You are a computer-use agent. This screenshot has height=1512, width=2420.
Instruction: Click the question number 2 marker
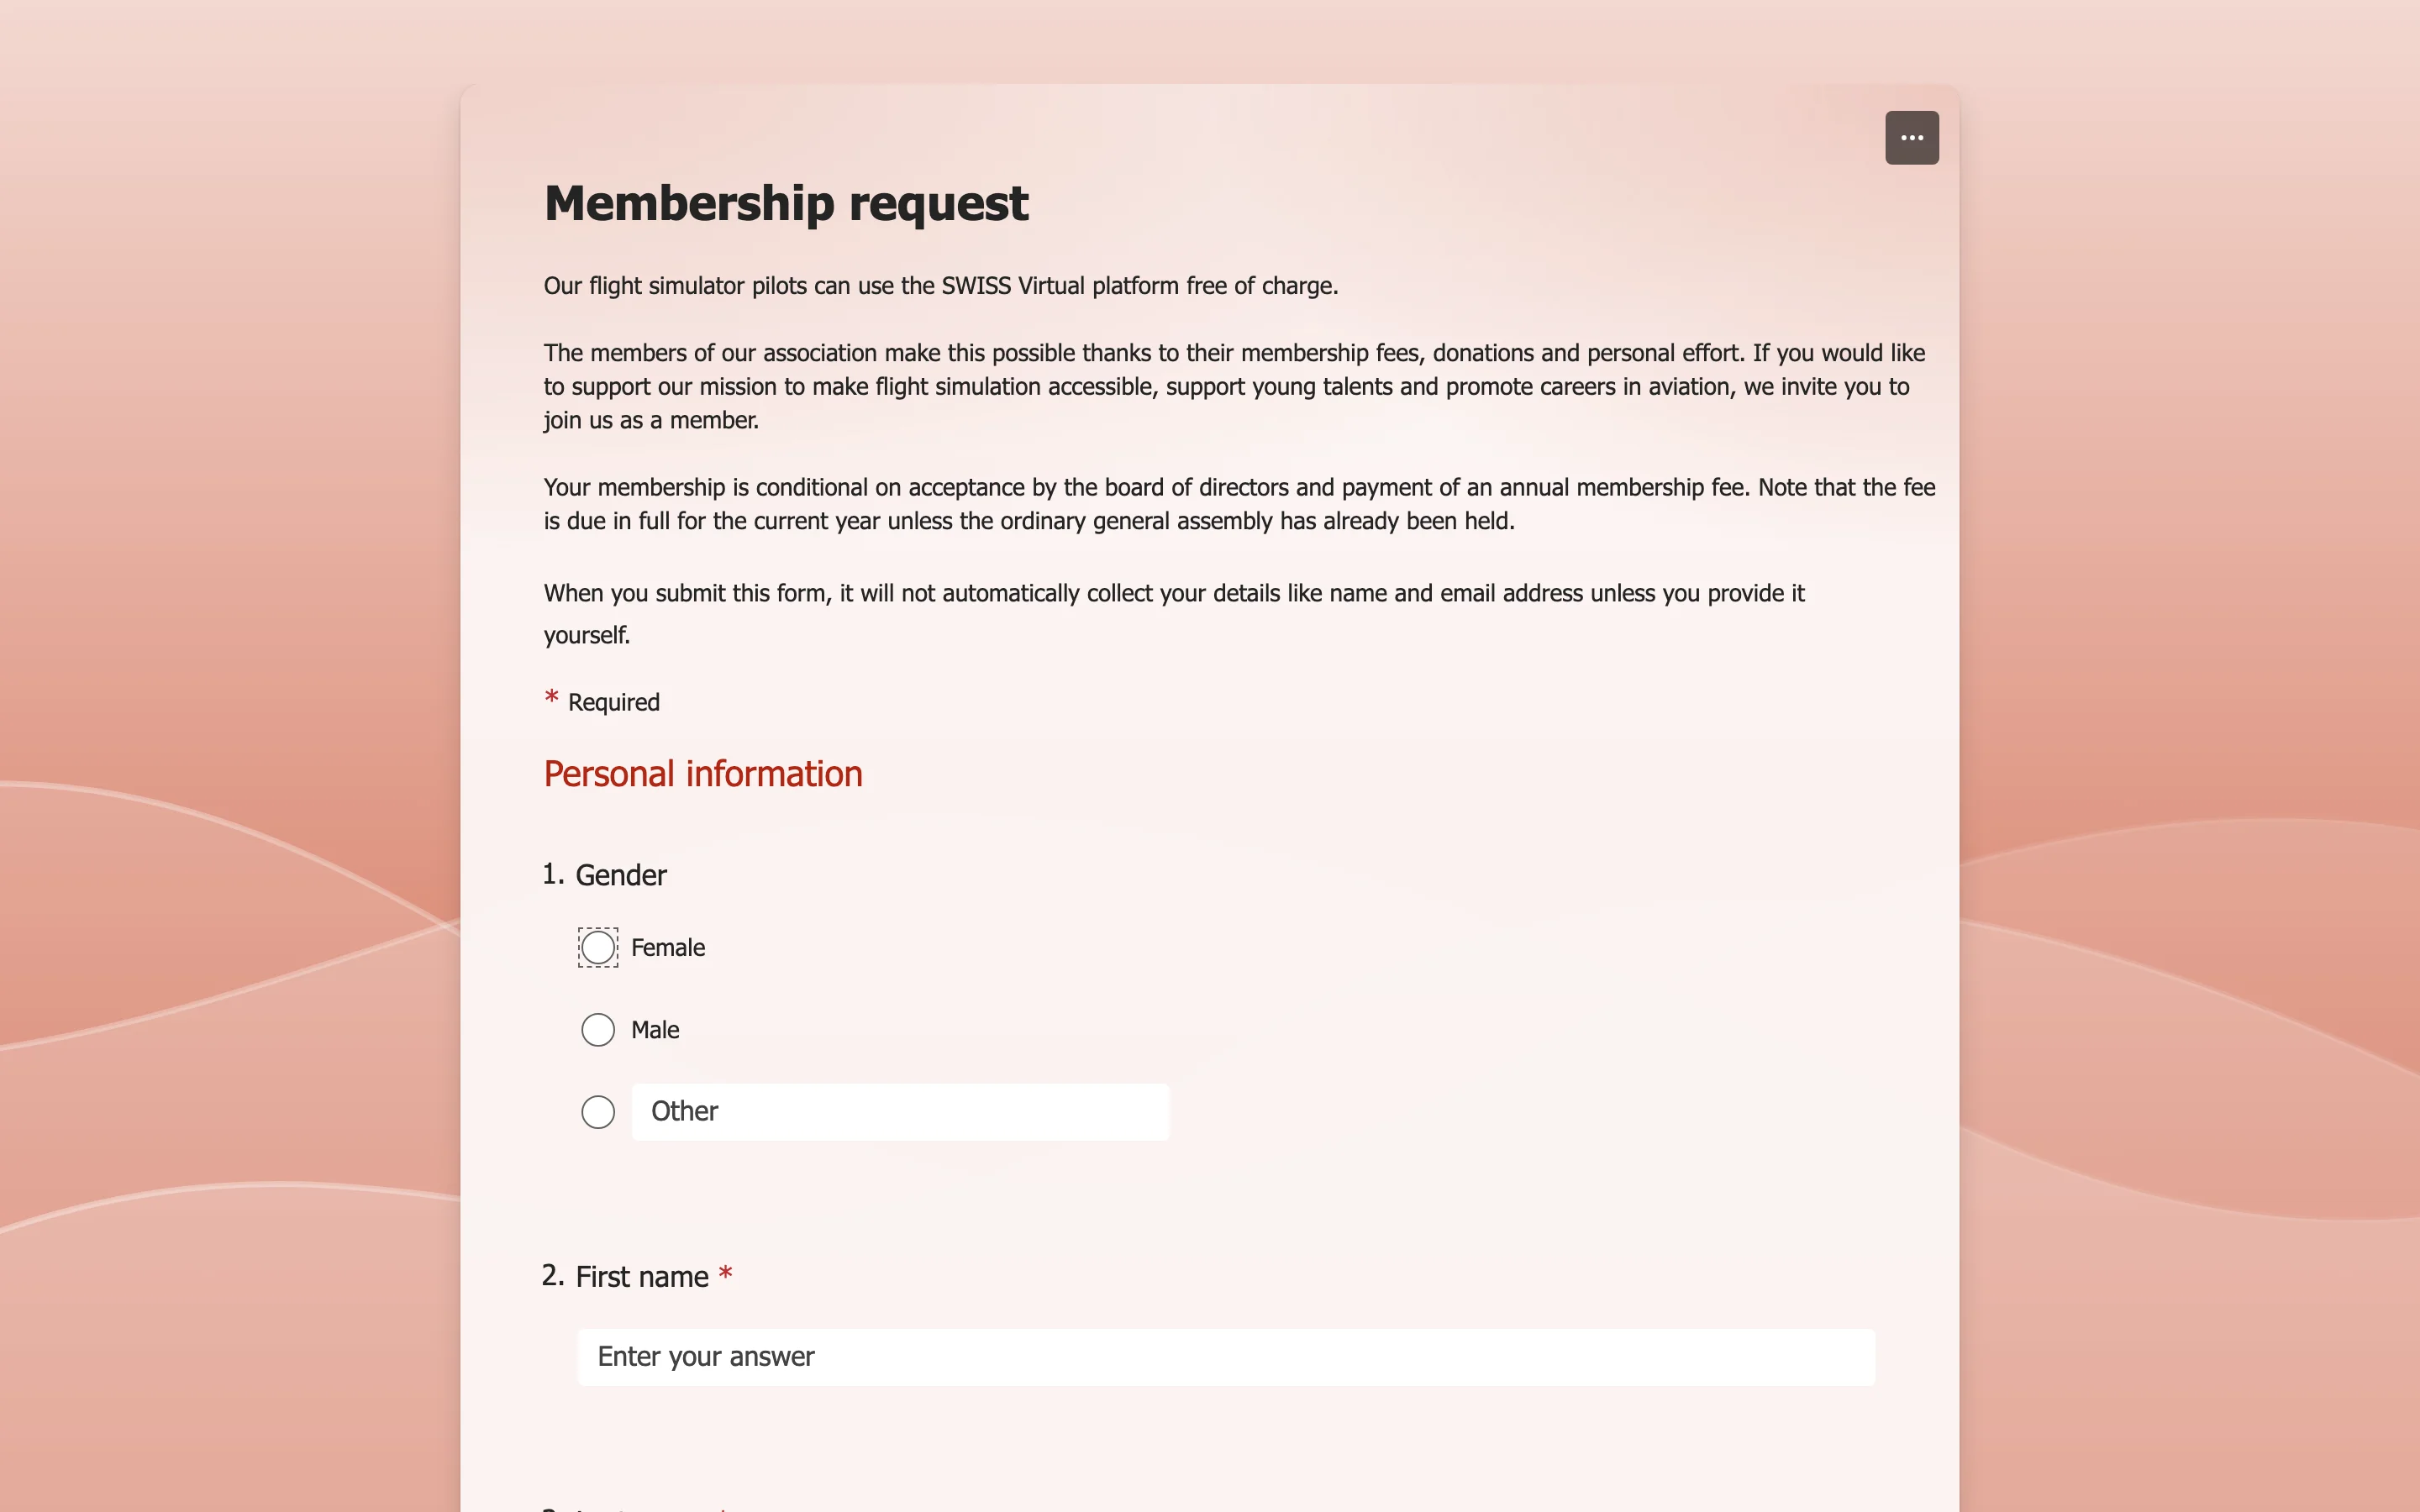click(553, 1276)
